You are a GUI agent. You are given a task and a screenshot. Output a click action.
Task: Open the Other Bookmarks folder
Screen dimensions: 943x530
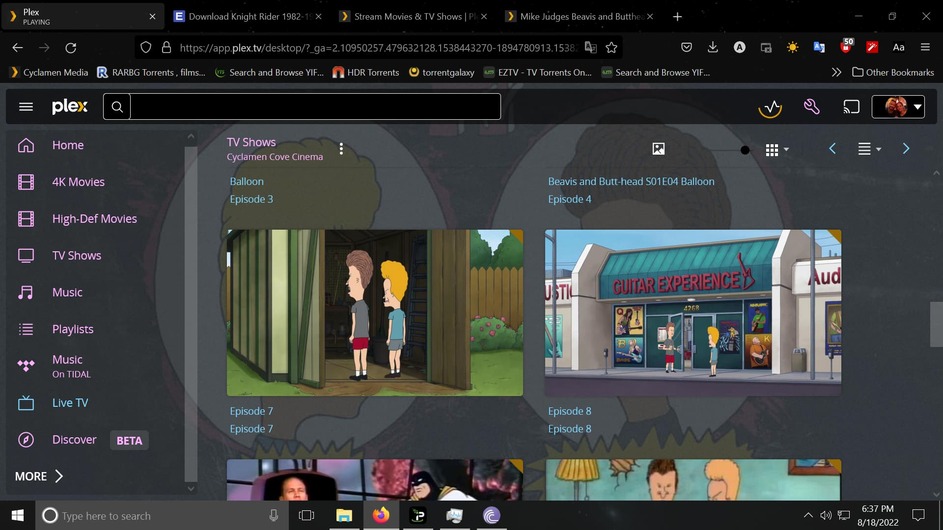(x=893, y=72)
